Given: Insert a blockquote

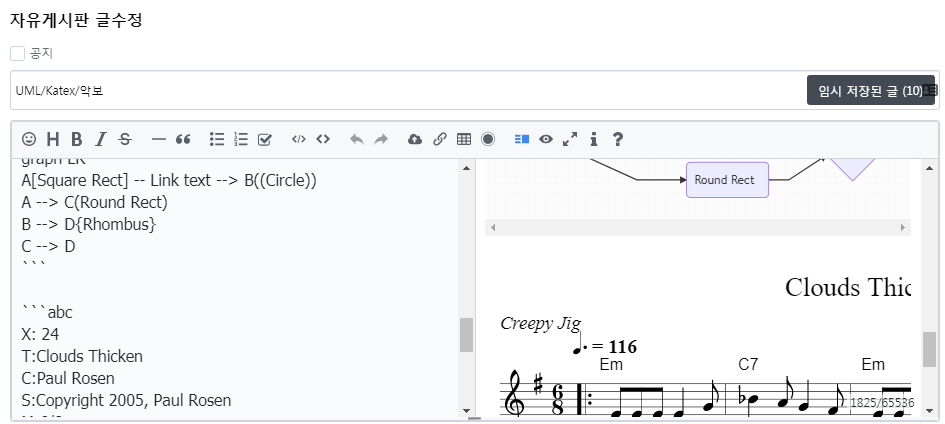Looking at the screenshot, I should (183, 139).
